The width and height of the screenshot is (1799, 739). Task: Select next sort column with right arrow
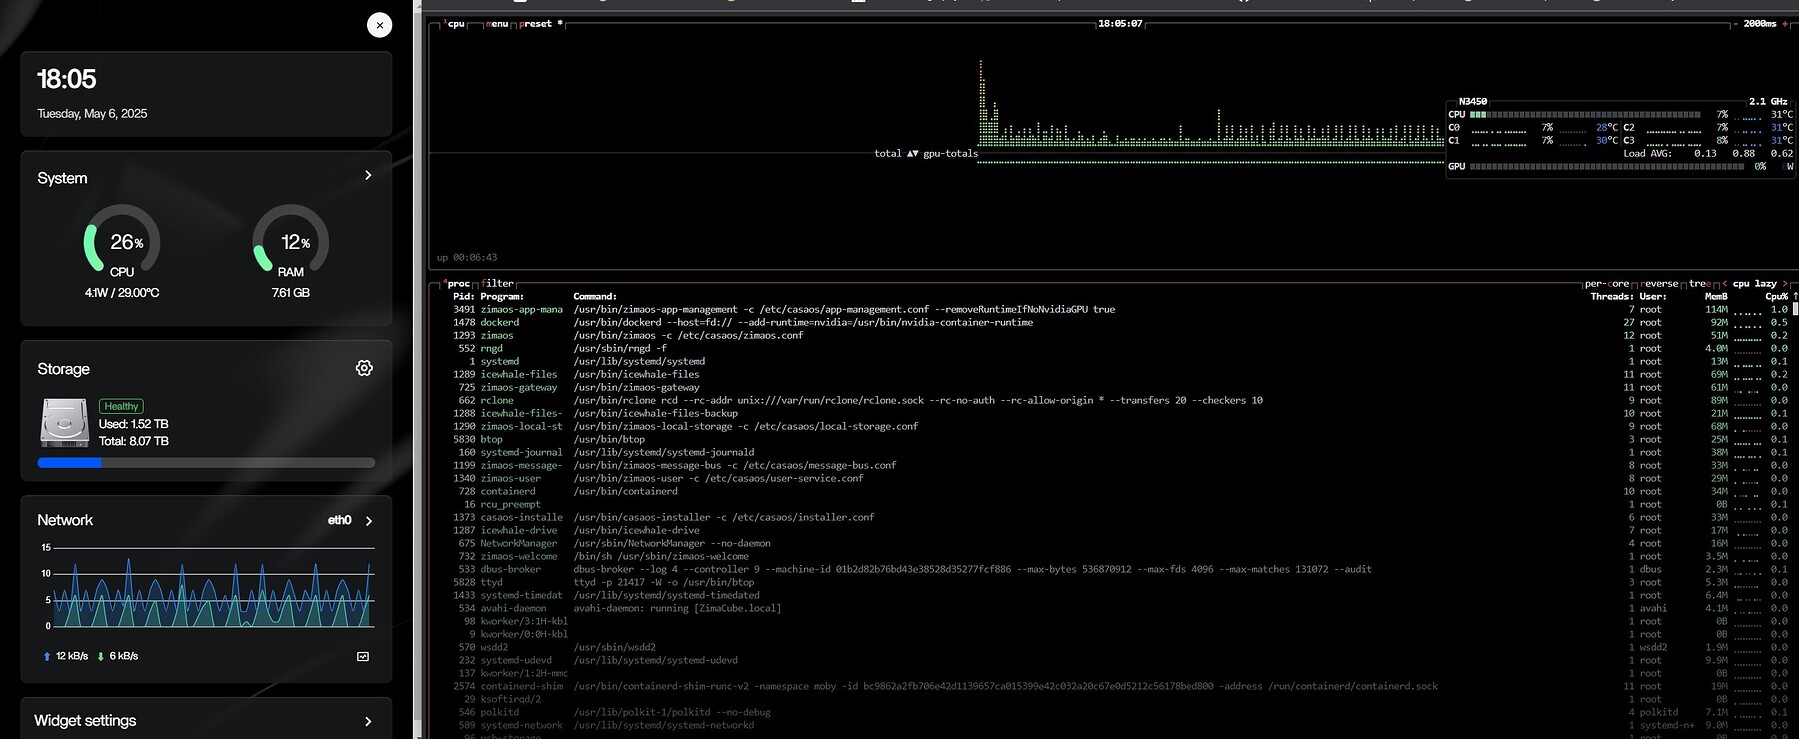tap(1785, 284)
